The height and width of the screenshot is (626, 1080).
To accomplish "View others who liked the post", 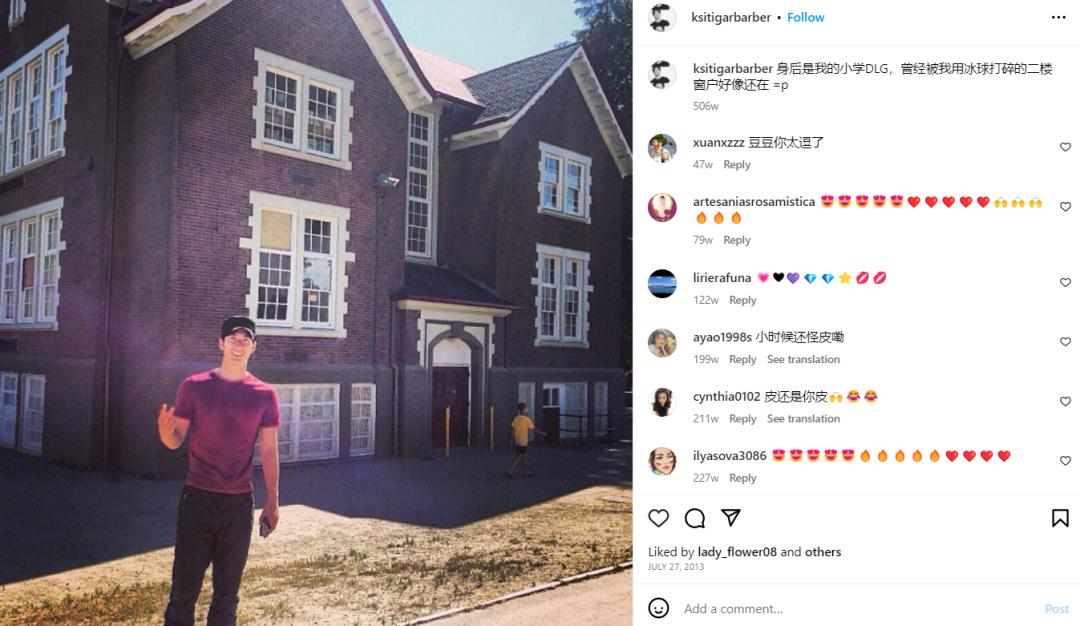I will (823, 552).
